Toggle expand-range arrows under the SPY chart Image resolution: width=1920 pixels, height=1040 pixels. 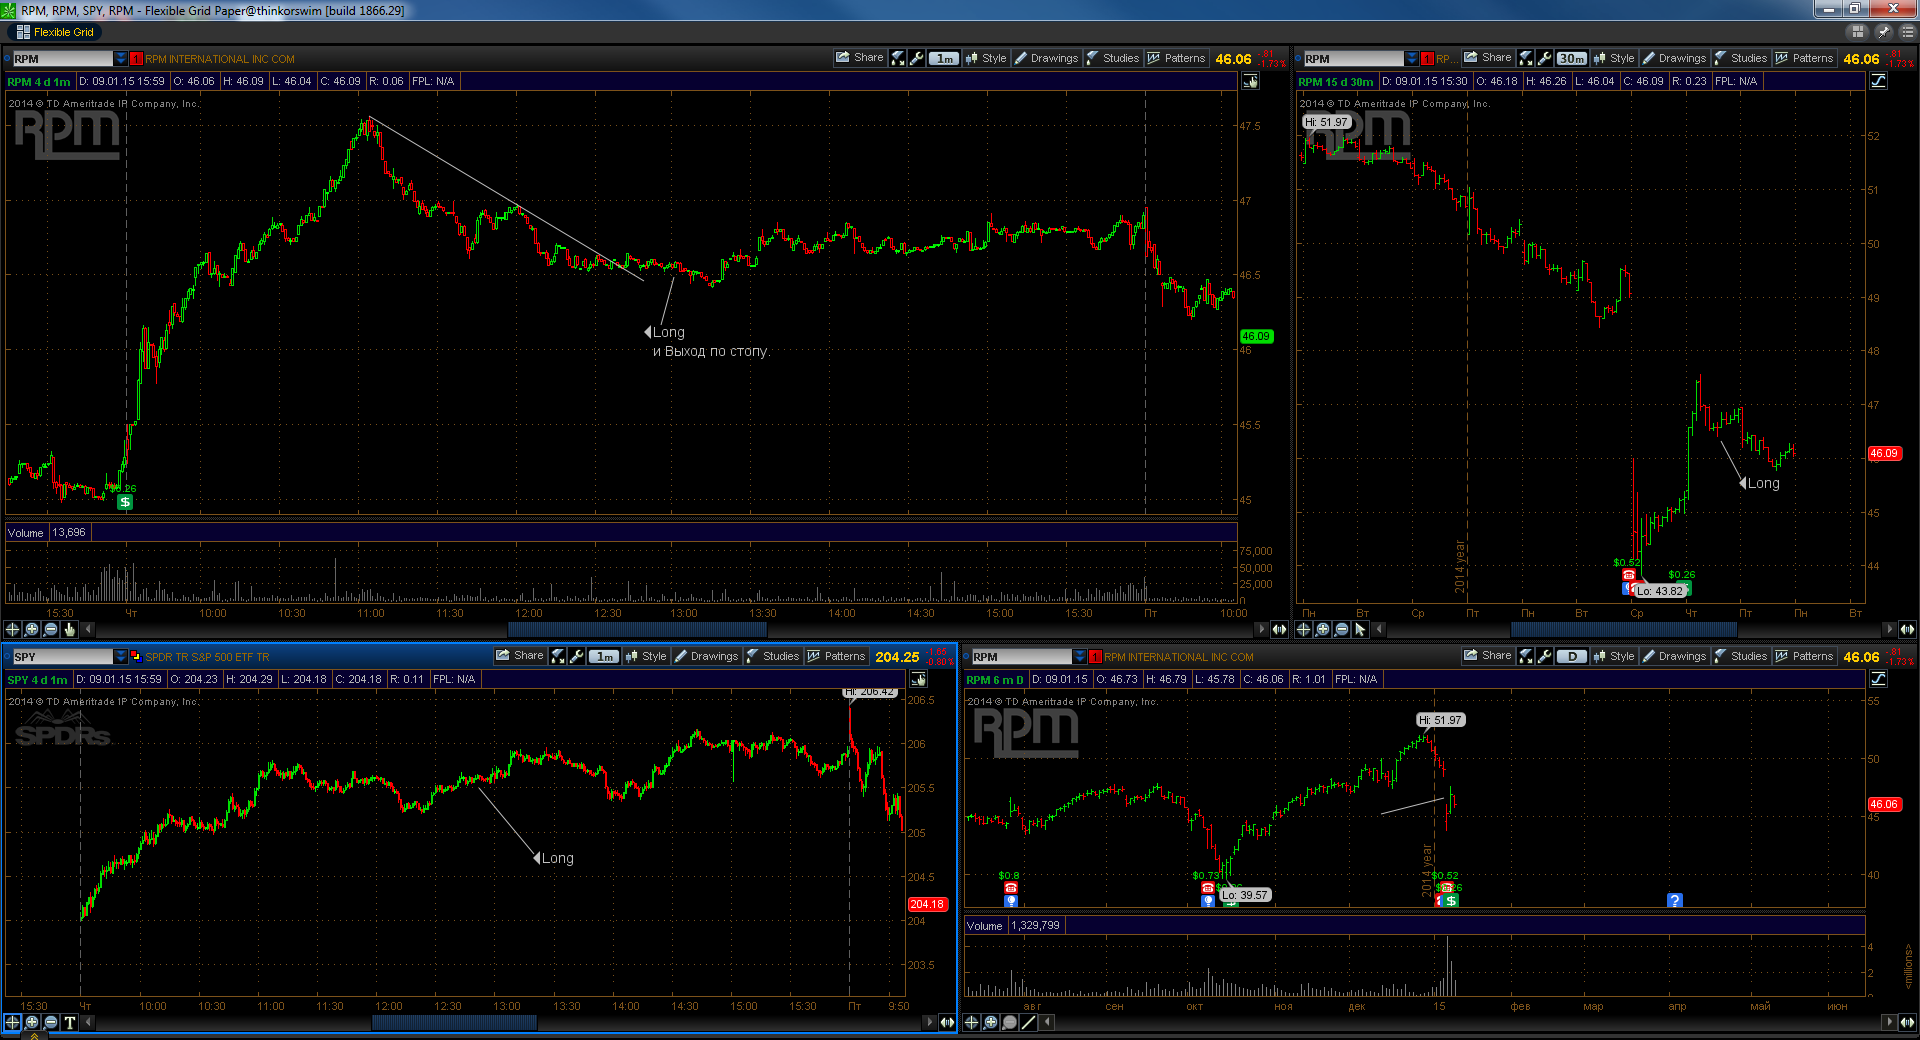click(947, 1022)
